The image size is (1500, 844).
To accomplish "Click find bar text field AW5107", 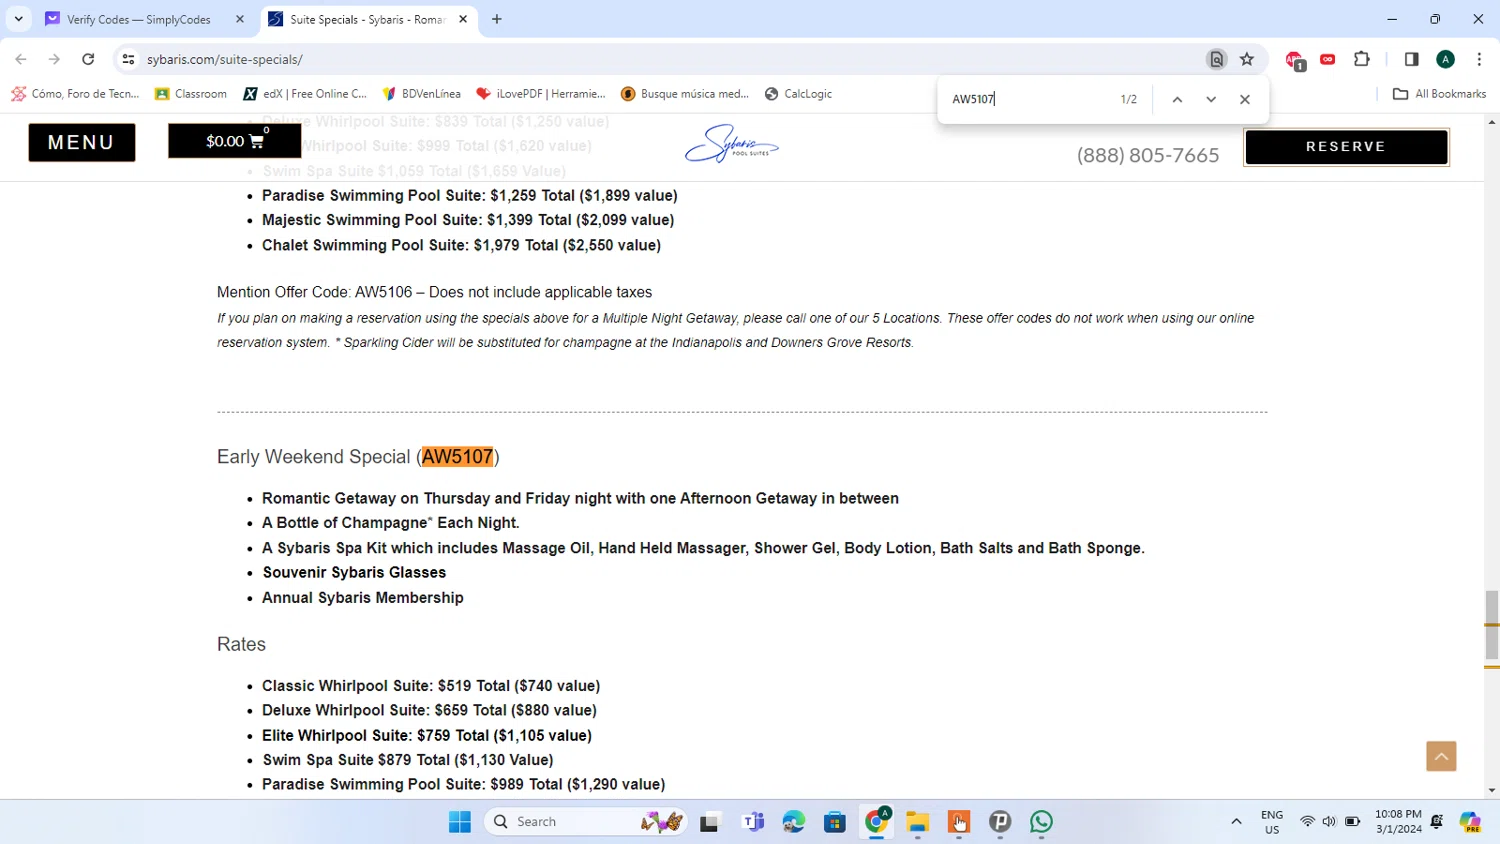I will point(1030,99).
